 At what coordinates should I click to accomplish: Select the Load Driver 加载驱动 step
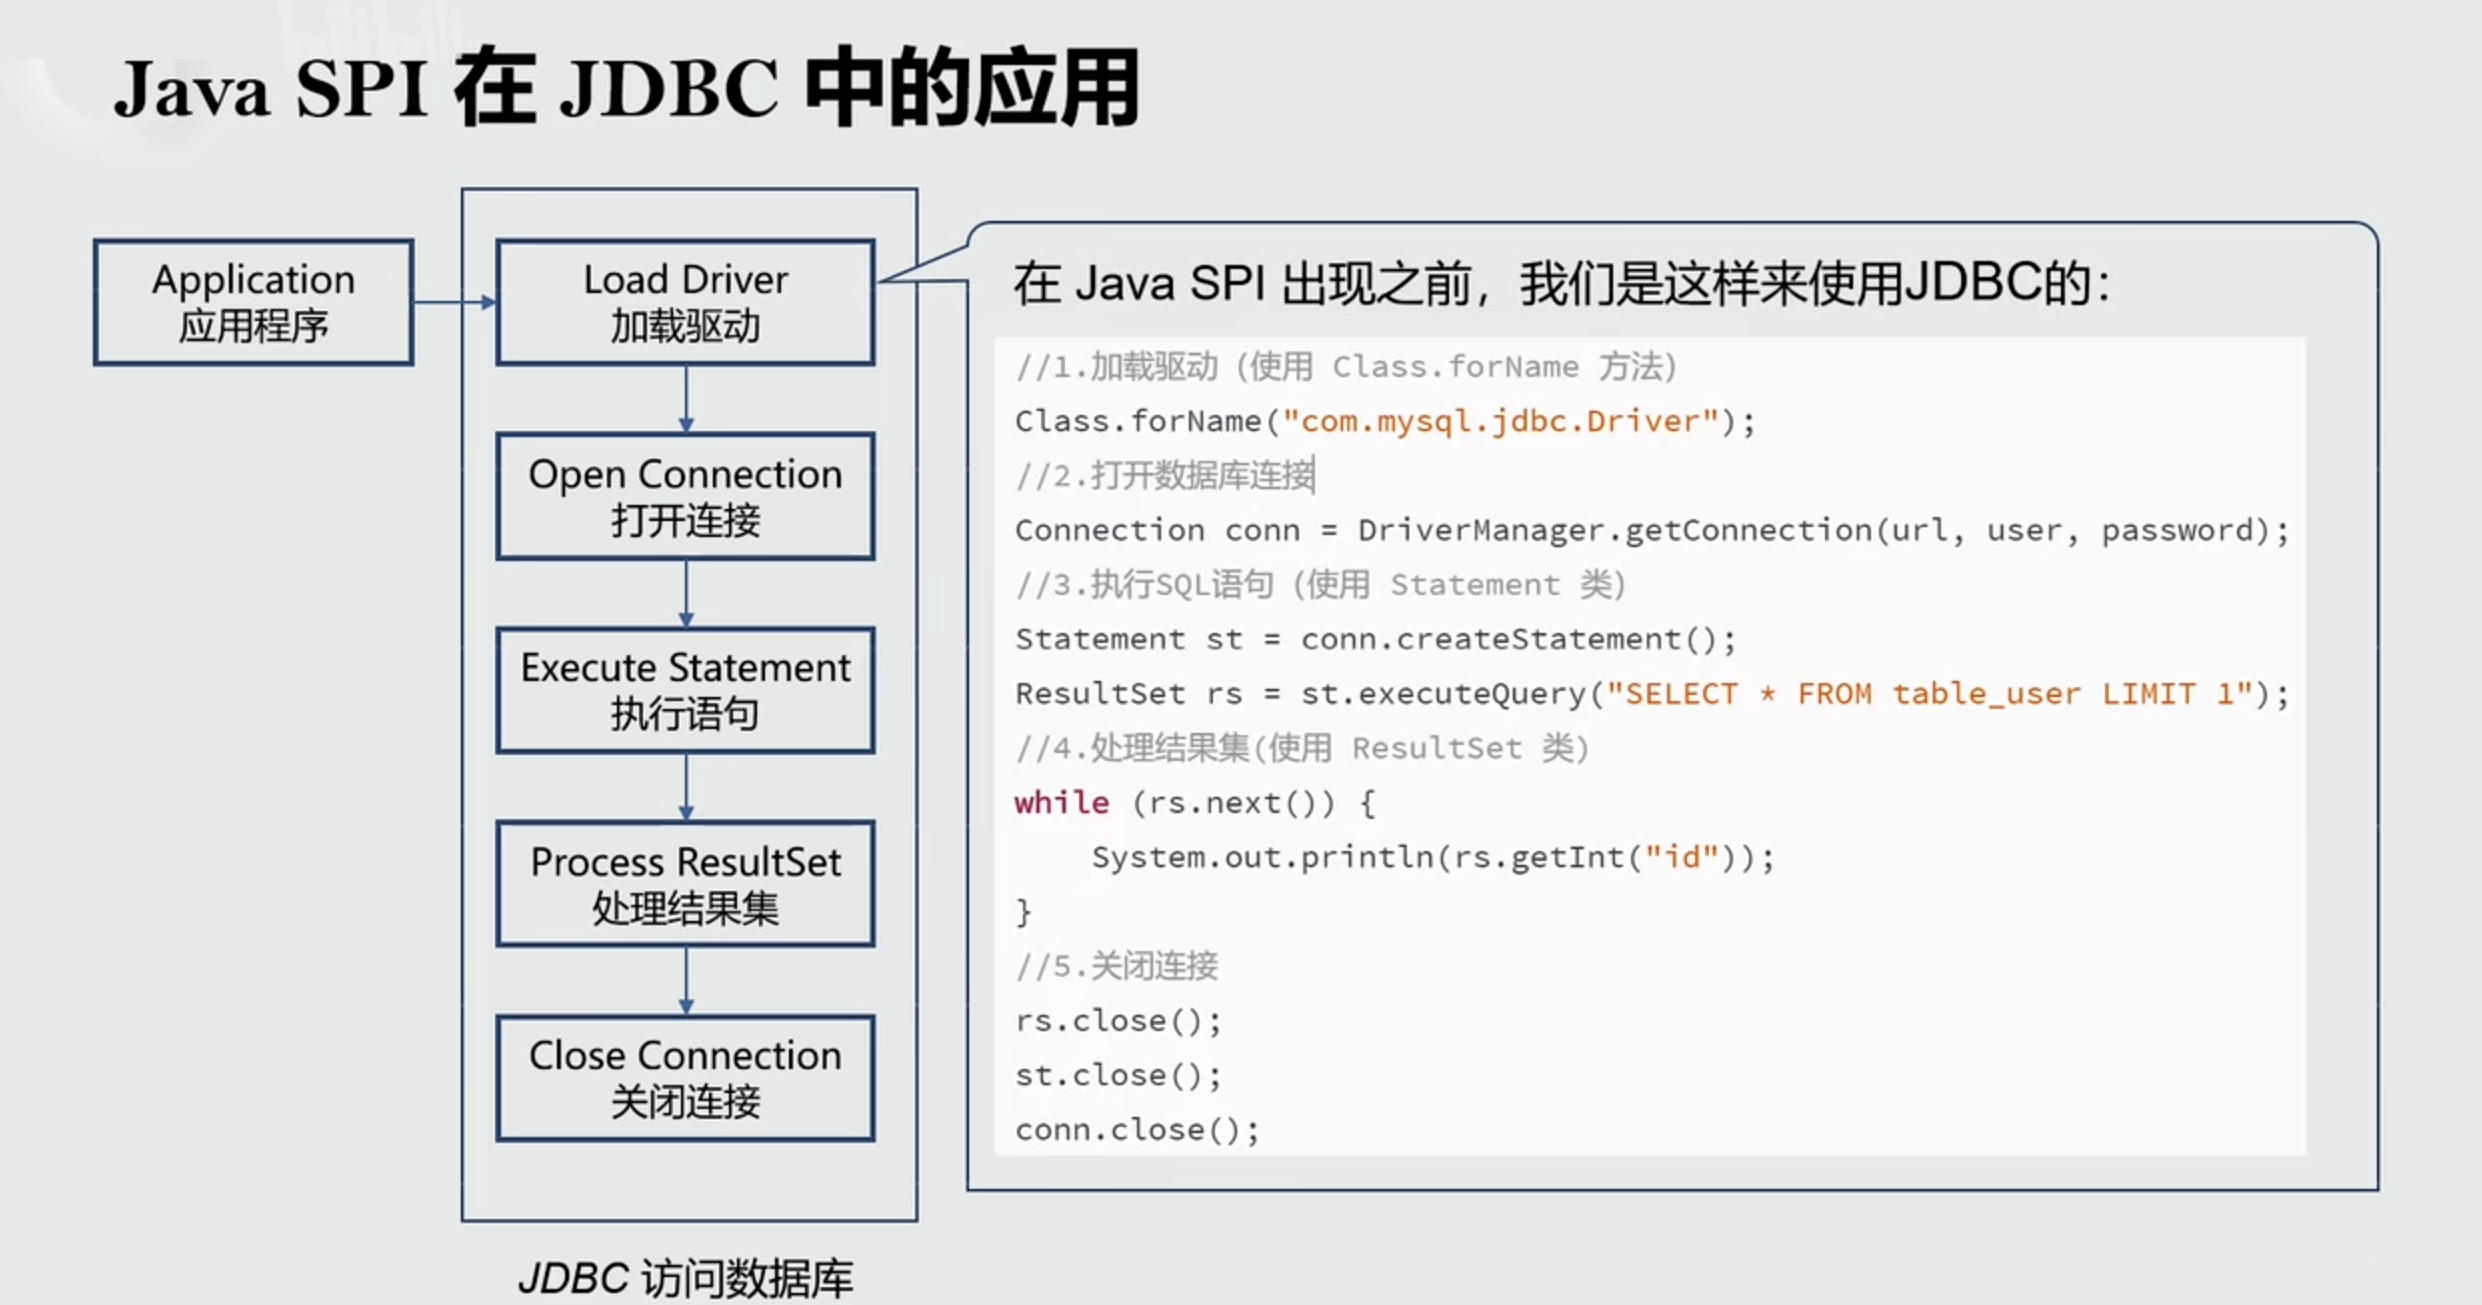(x=684, y=301)
